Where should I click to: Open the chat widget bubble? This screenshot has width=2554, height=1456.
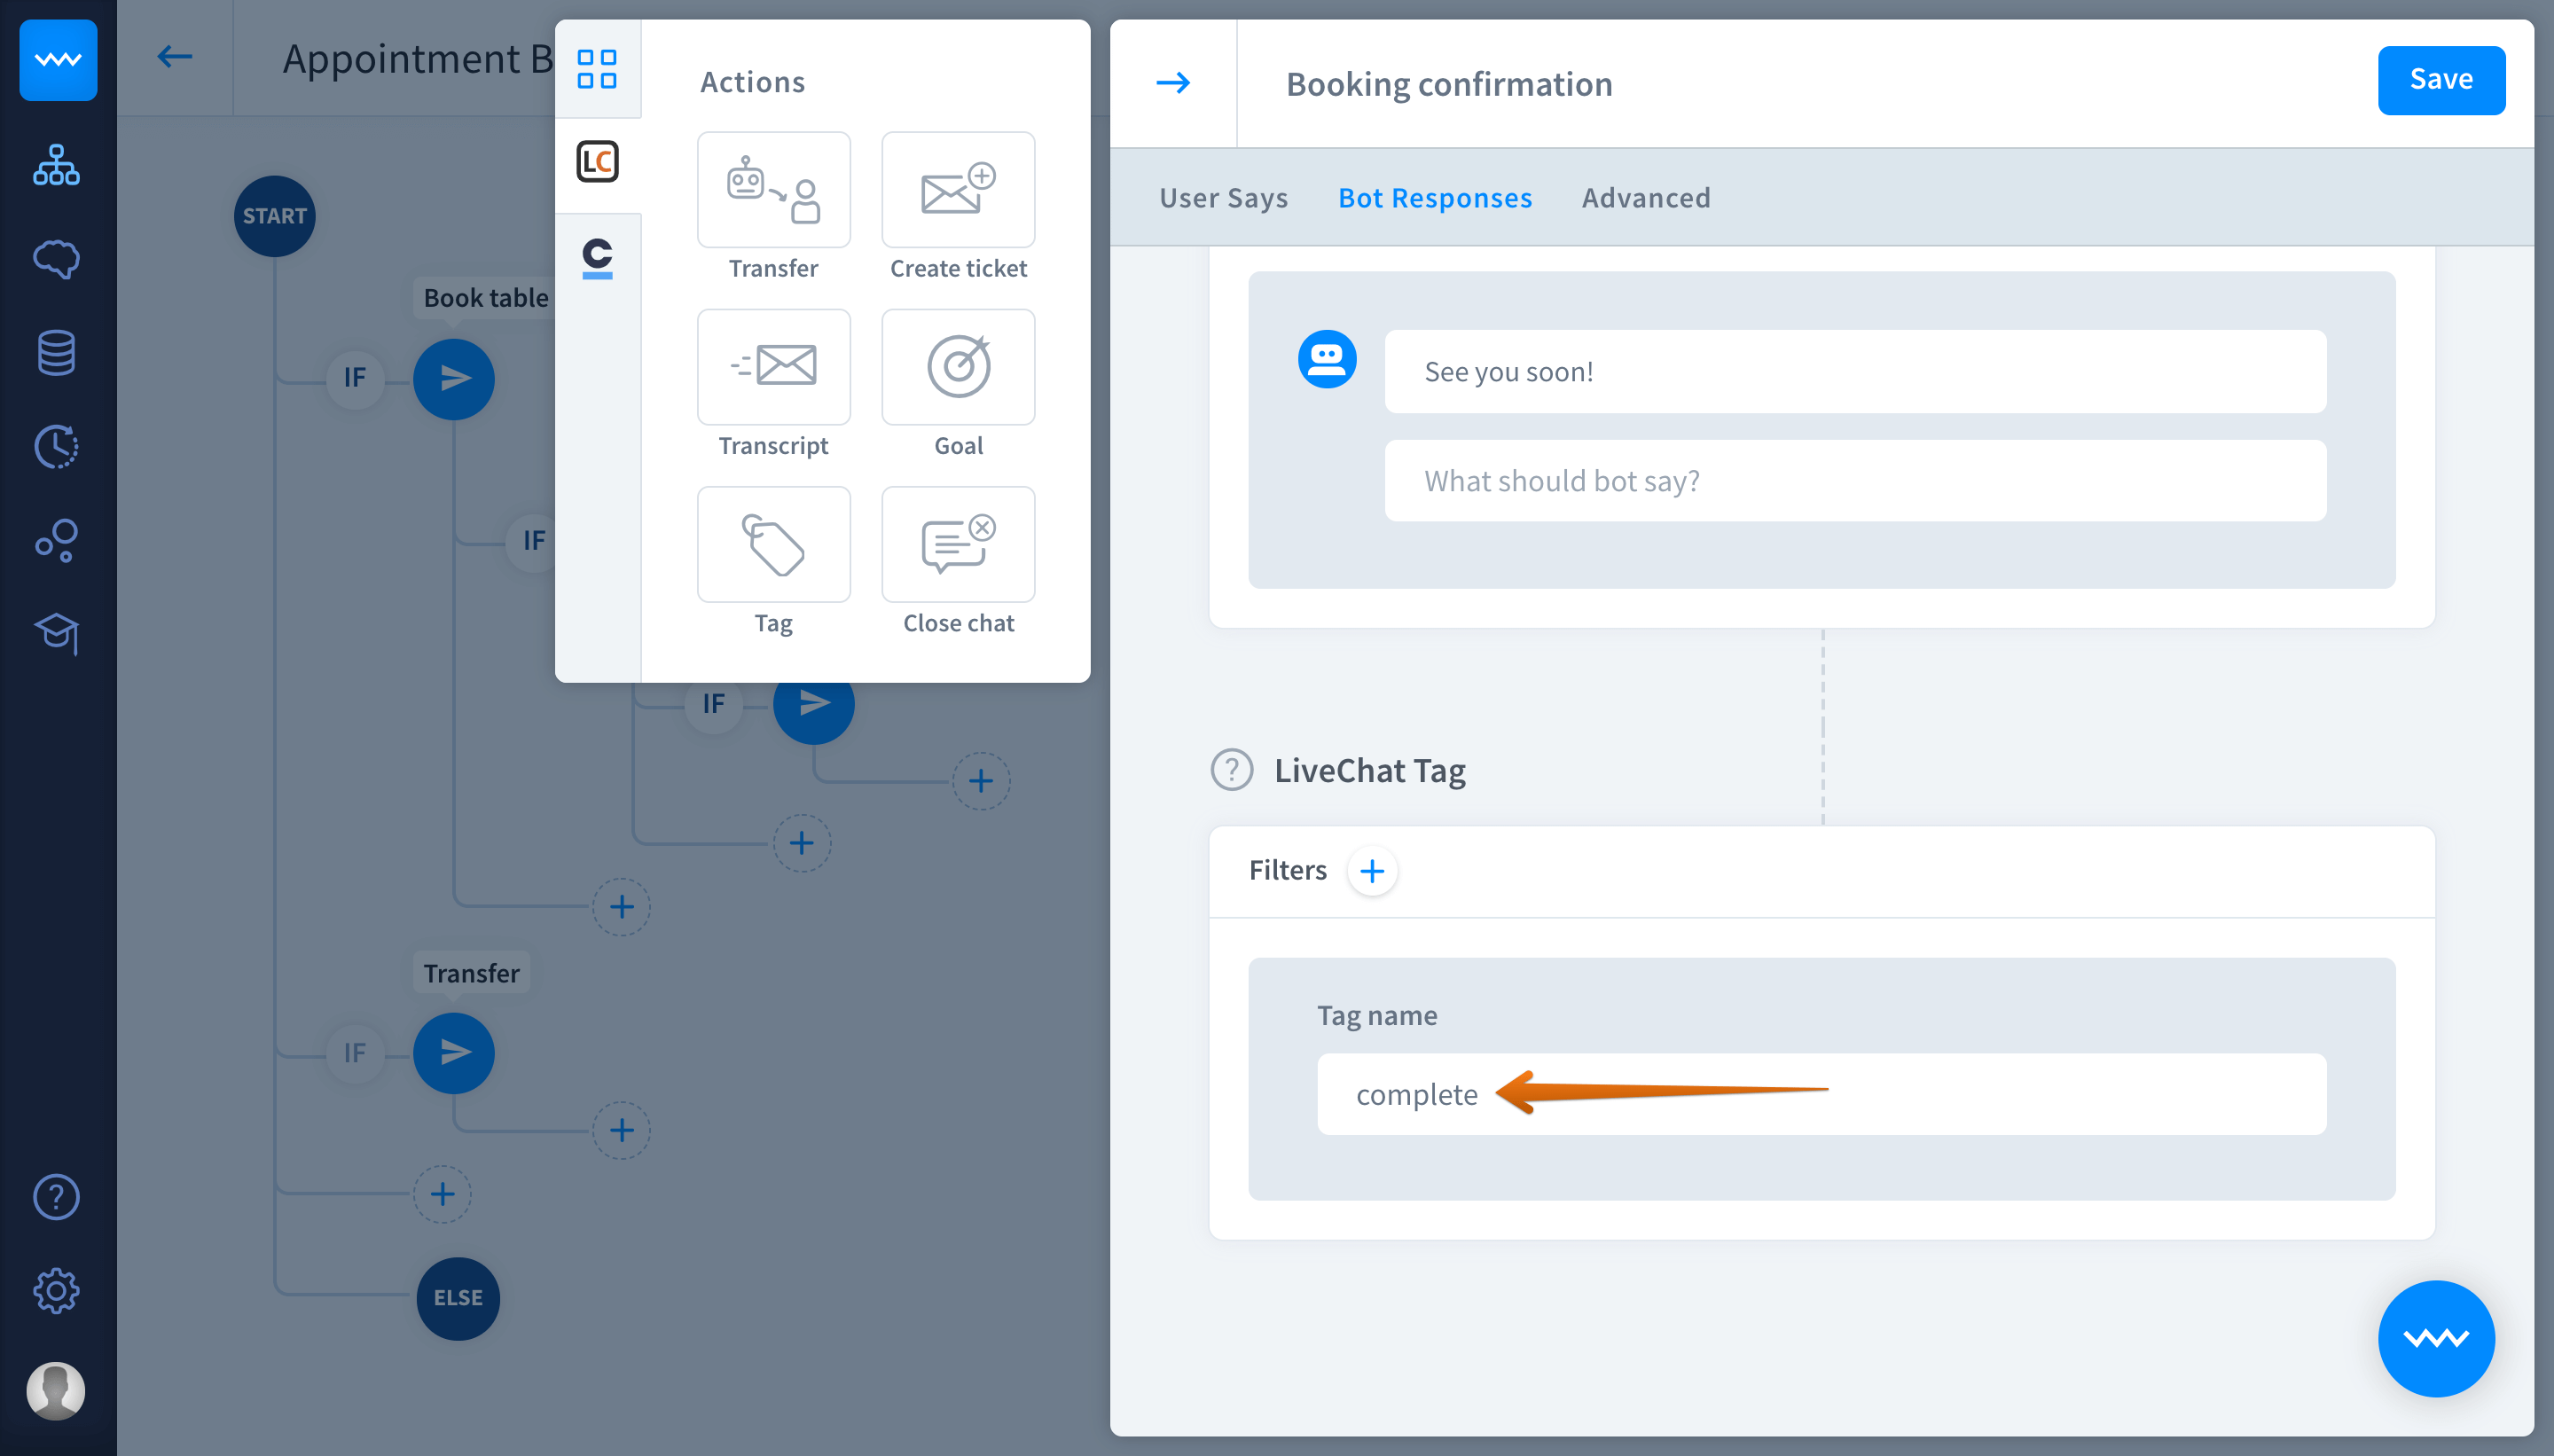[2434, 1338]
